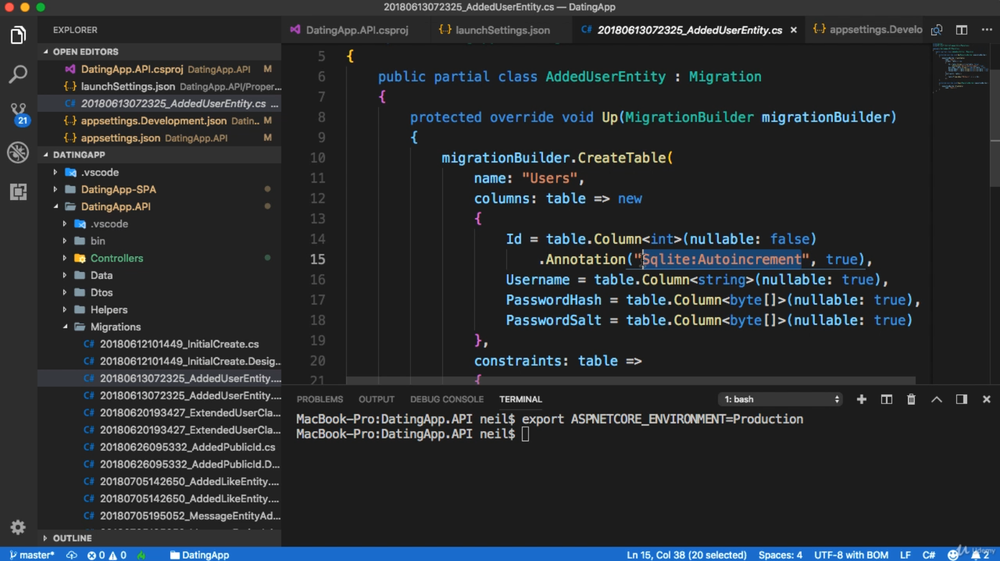Open the Debug view icon

(x=18, y=152)
